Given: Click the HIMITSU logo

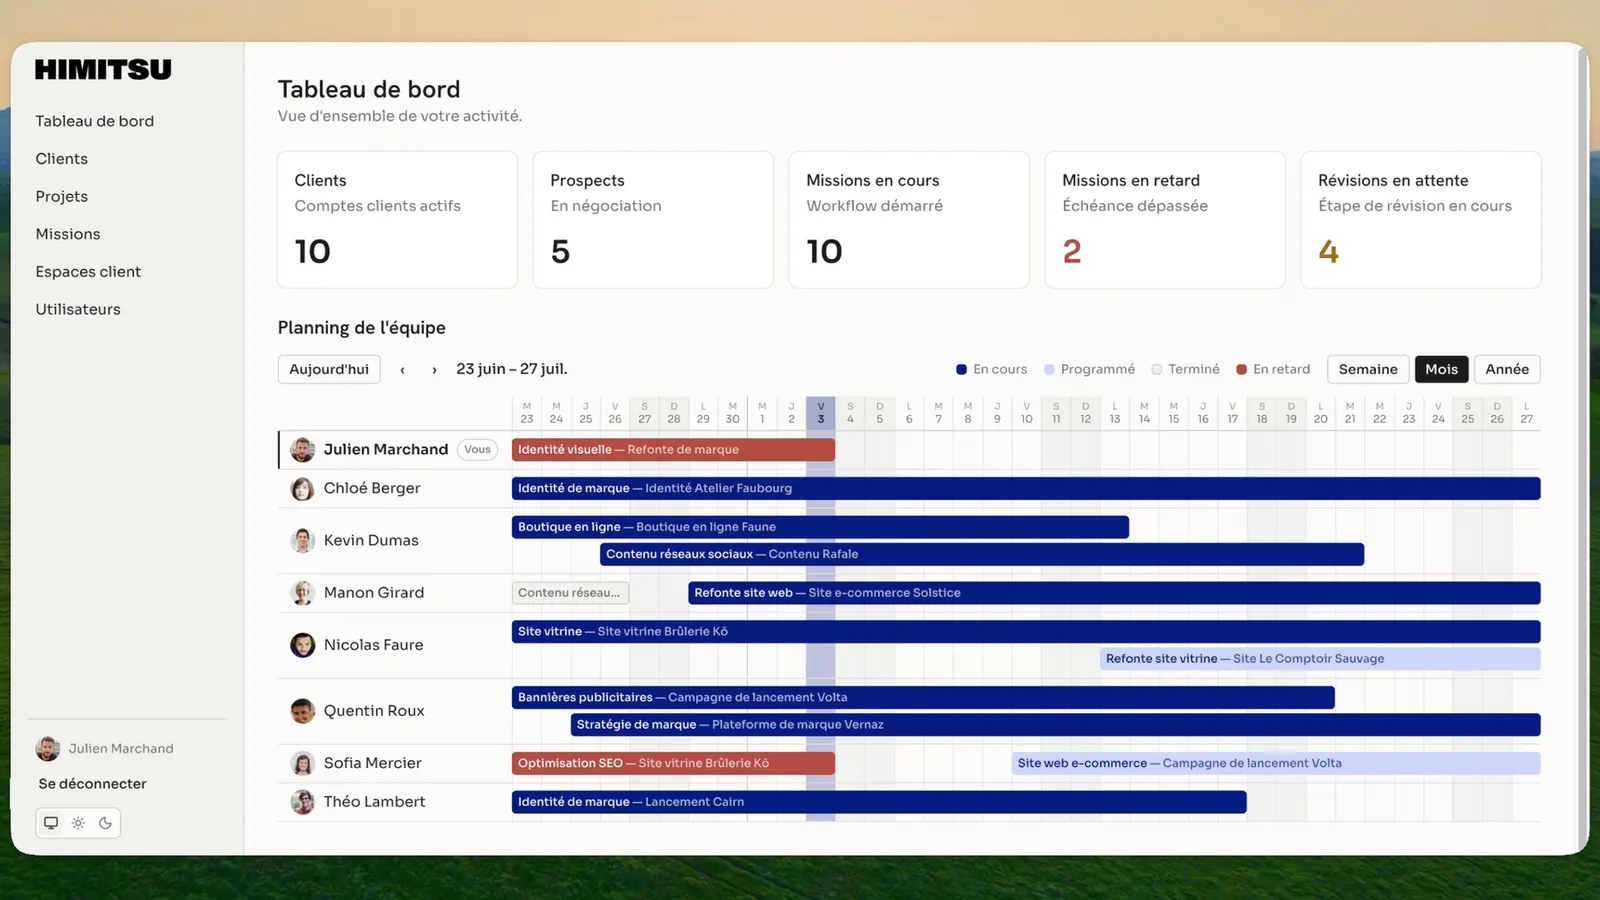Looking at the screenshot, I should [x=103, y=69].
